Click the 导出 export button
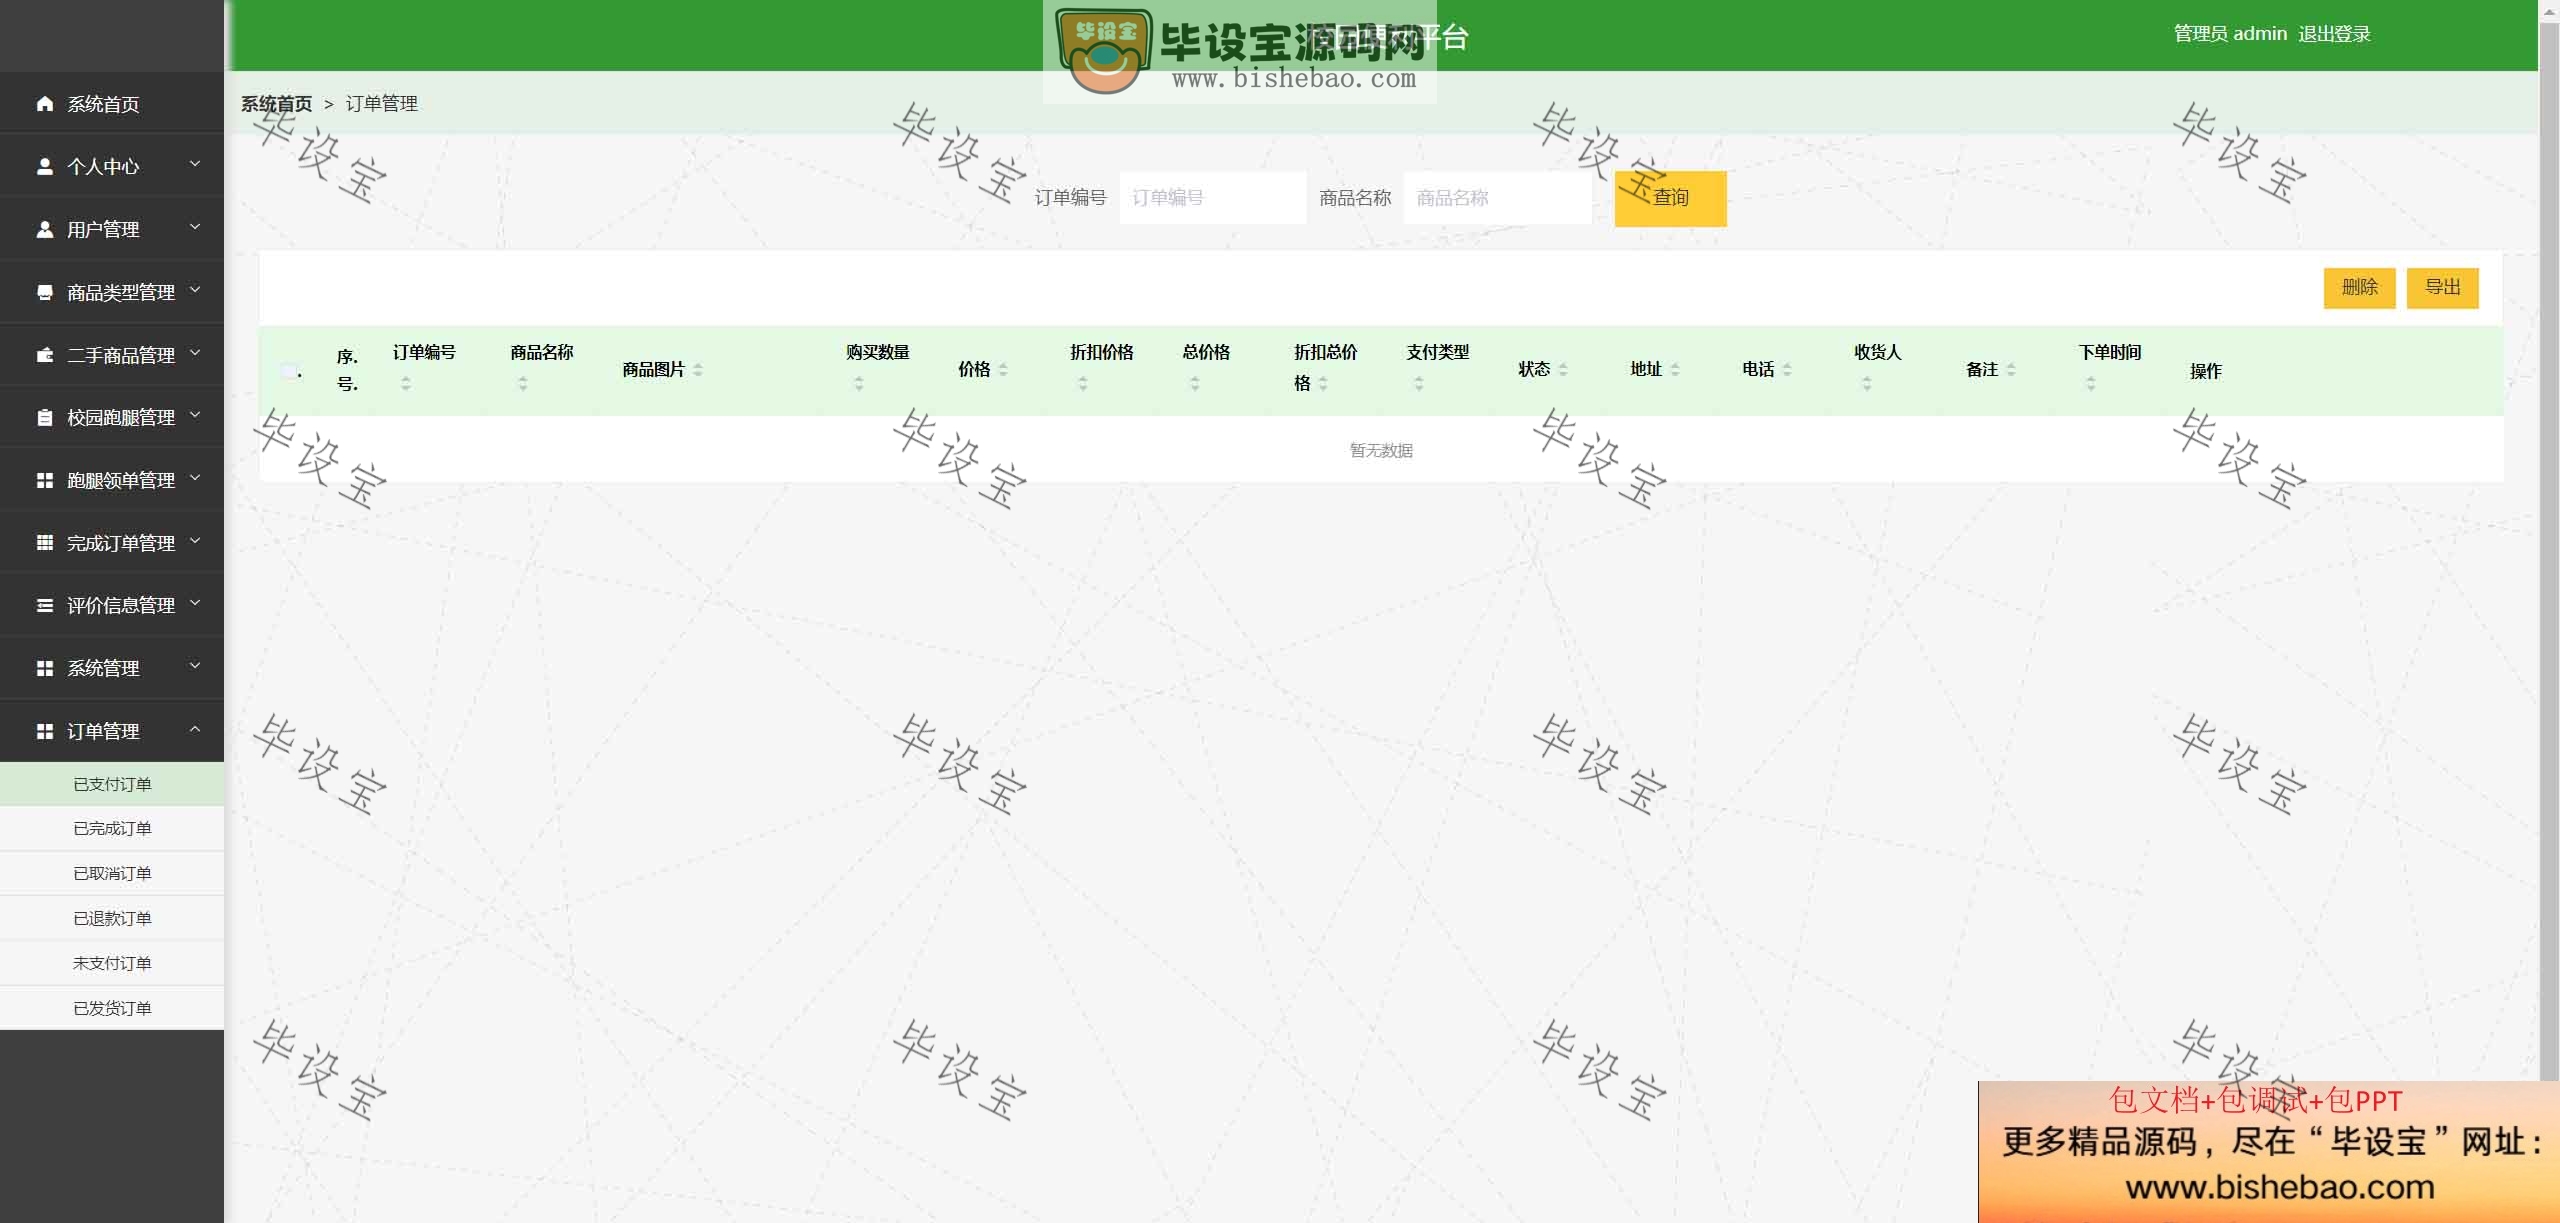Viewport: 2560px width, 1223px height. click(2442, 287)
